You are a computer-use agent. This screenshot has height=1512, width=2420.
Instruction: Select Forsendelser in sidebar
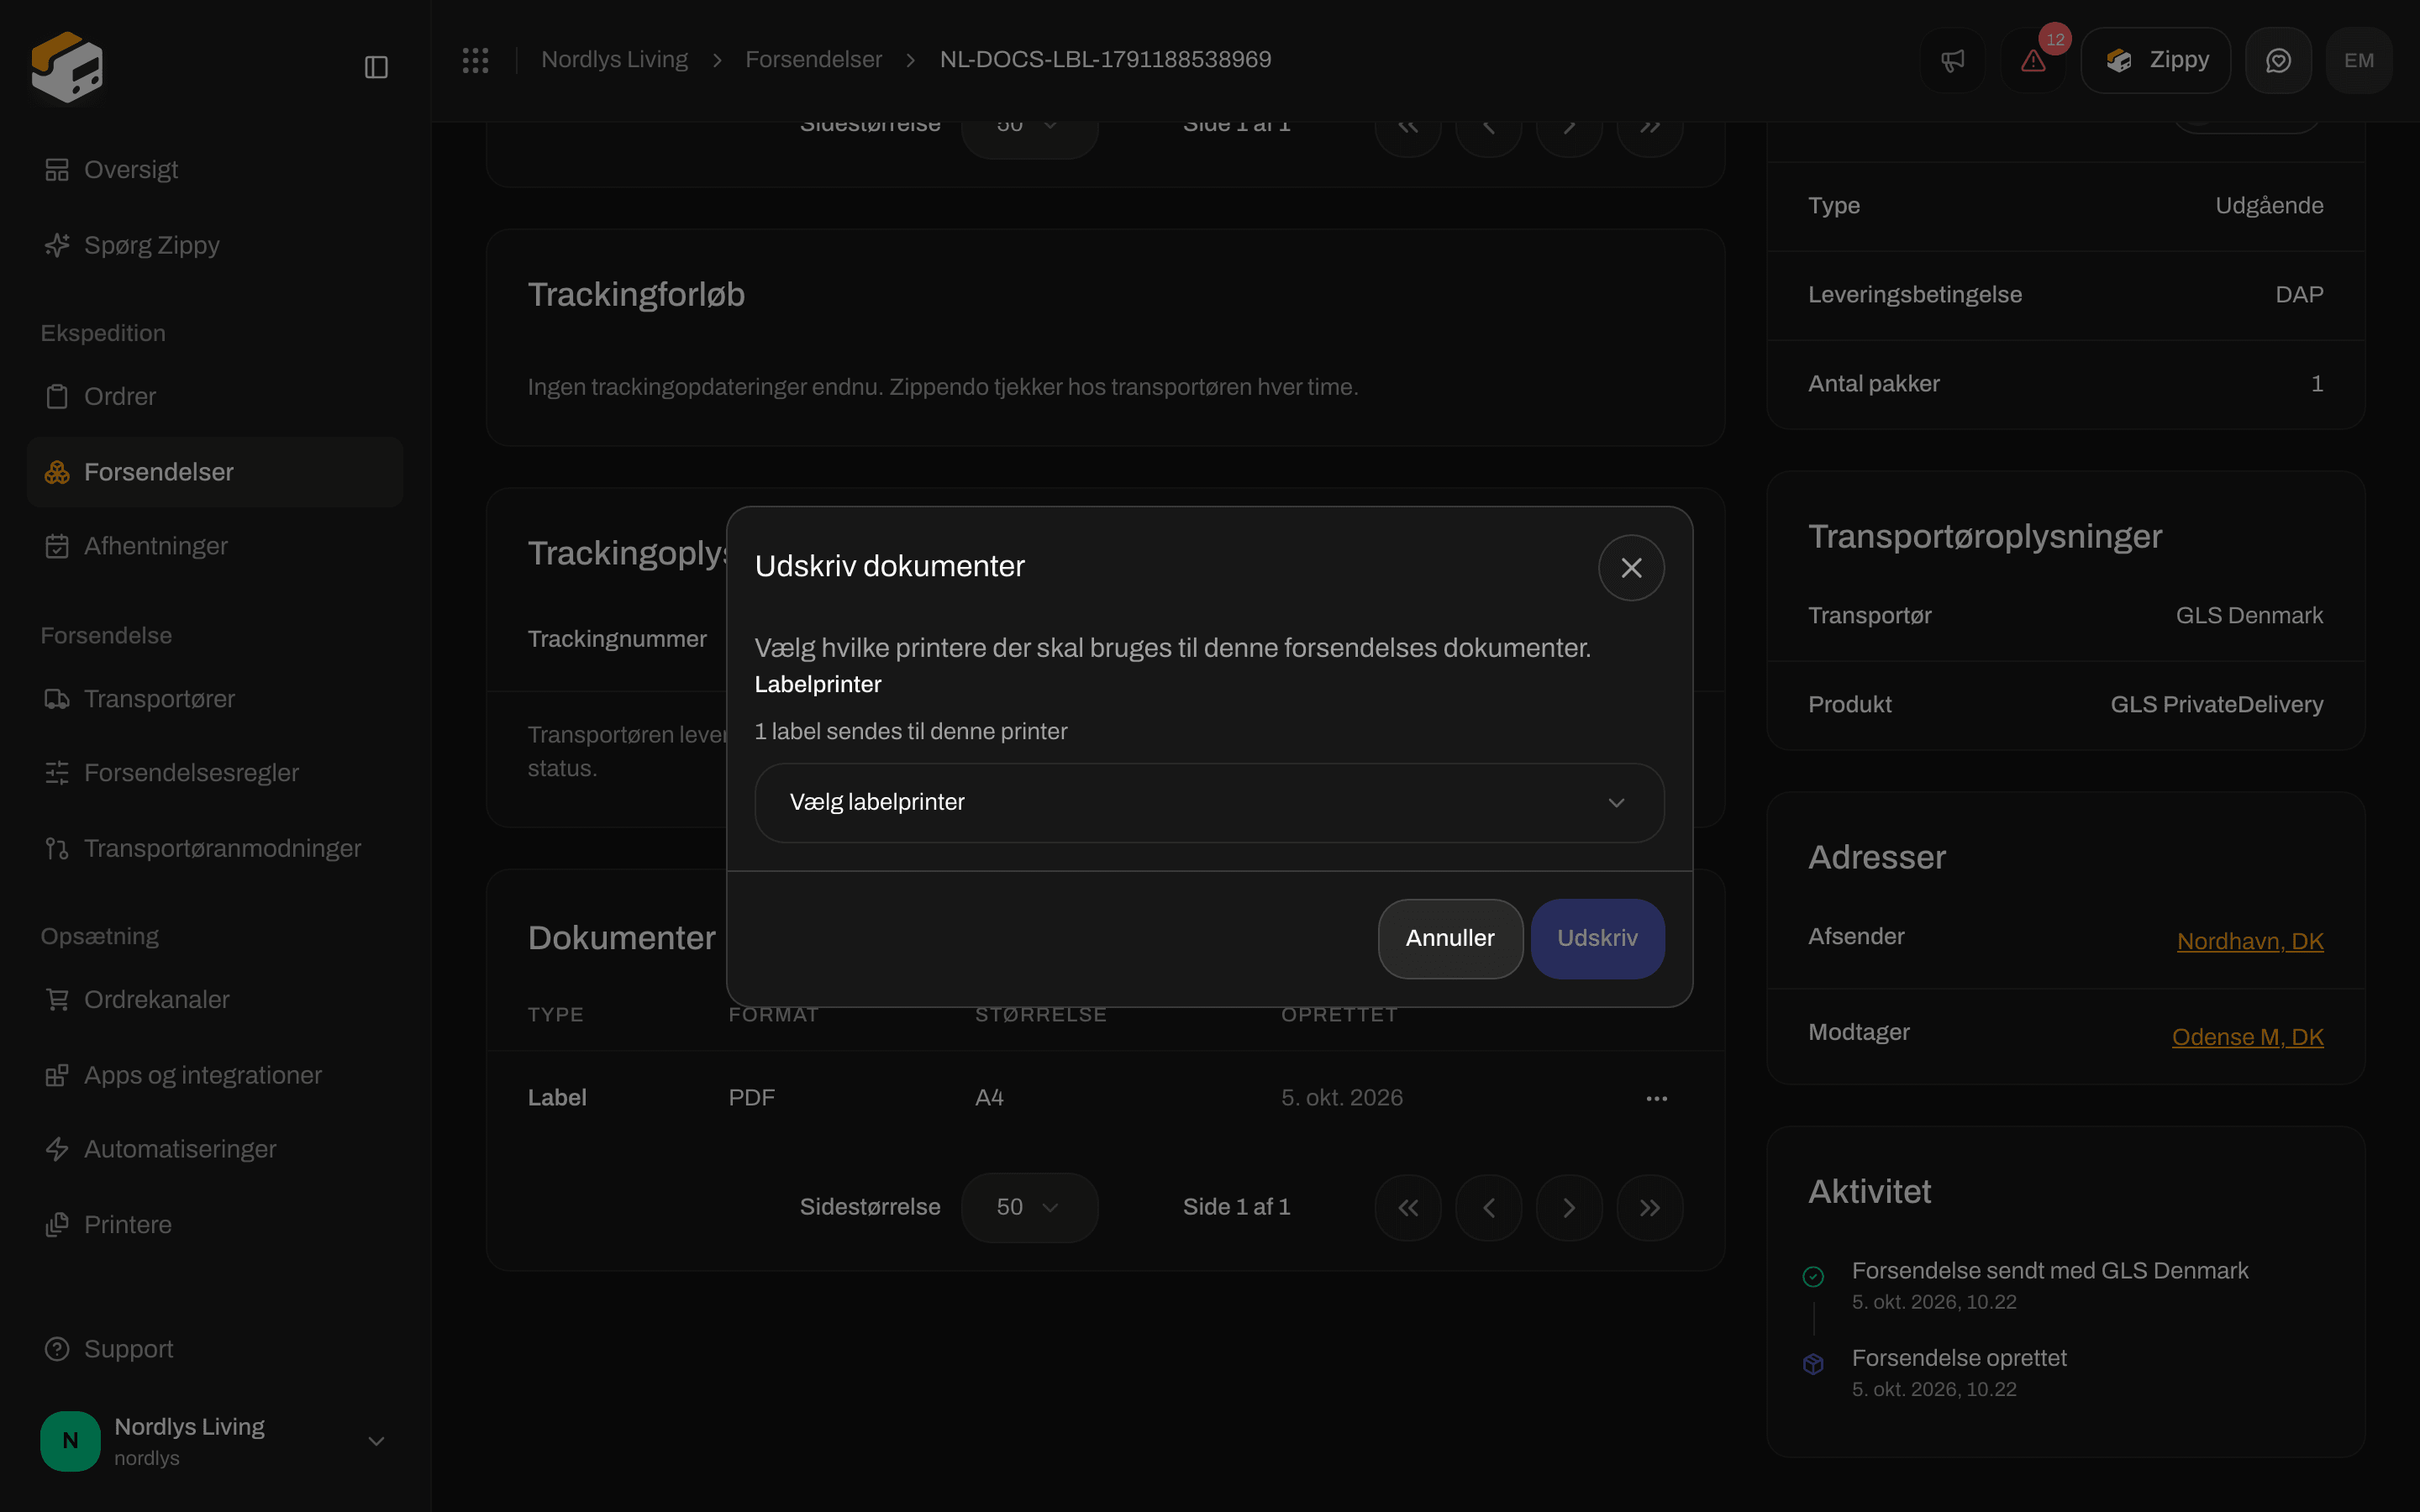pyautogui.click(x=215, y=472)
